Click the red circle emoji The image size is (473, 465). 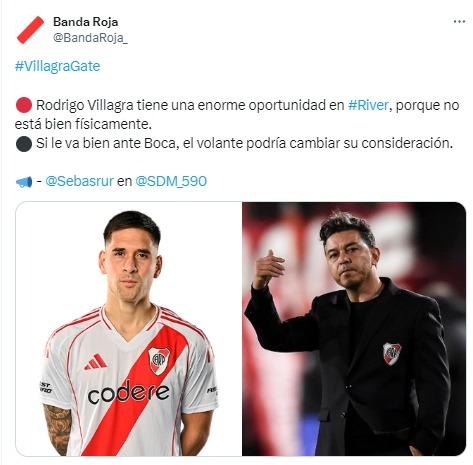click(24, 105)
